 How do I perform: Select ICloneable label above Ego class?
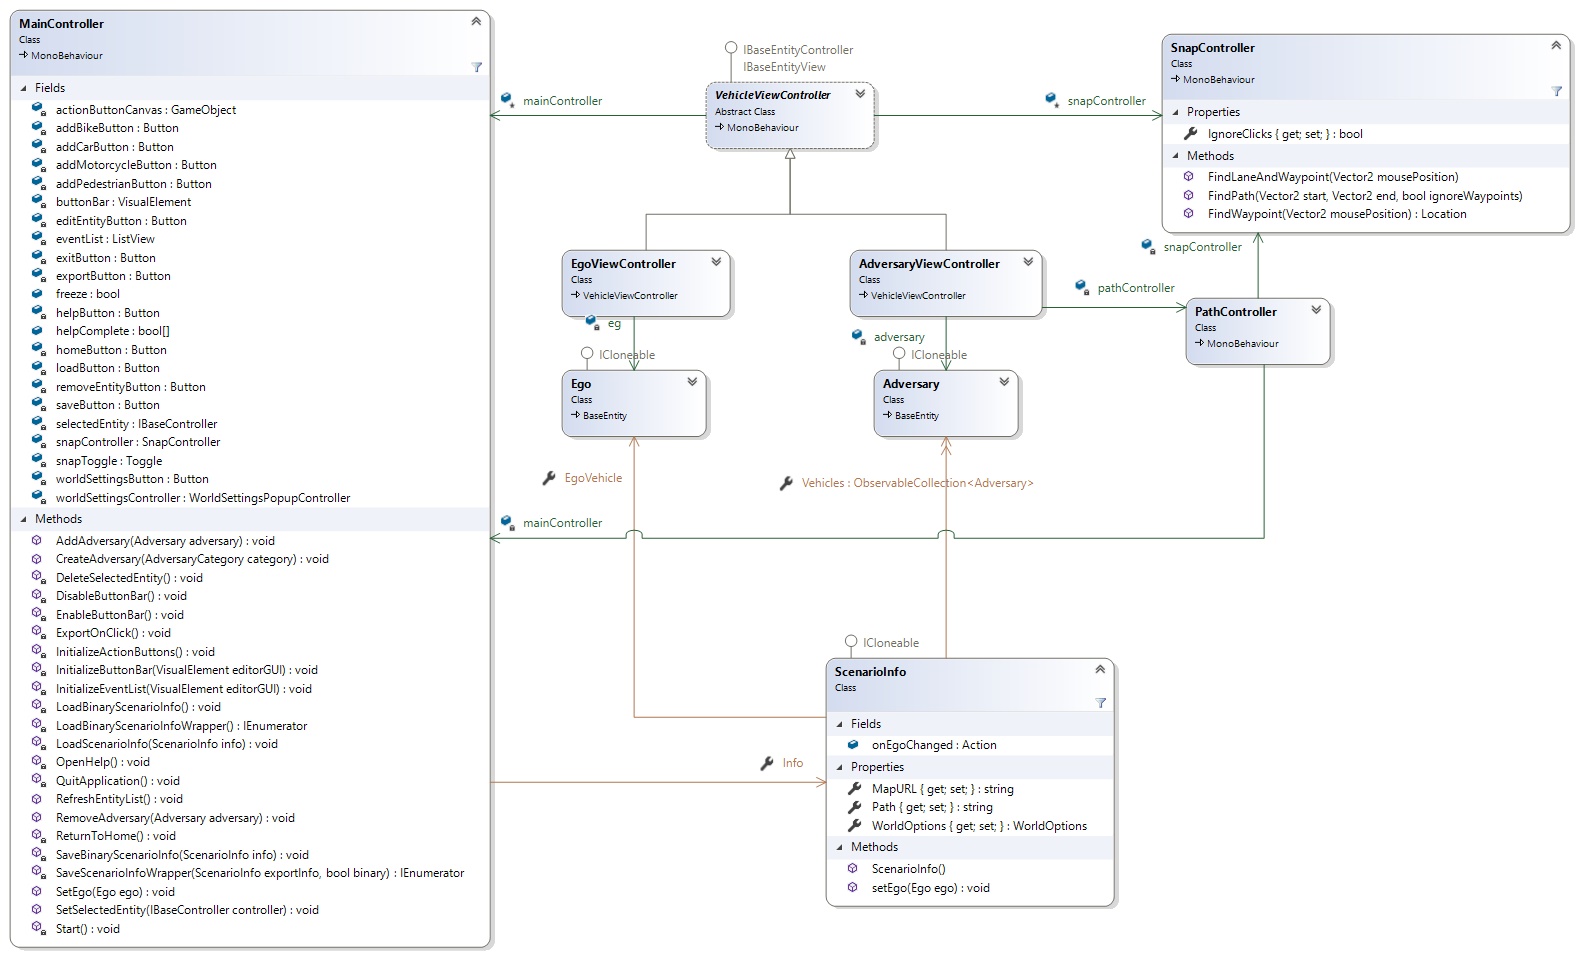627,355
